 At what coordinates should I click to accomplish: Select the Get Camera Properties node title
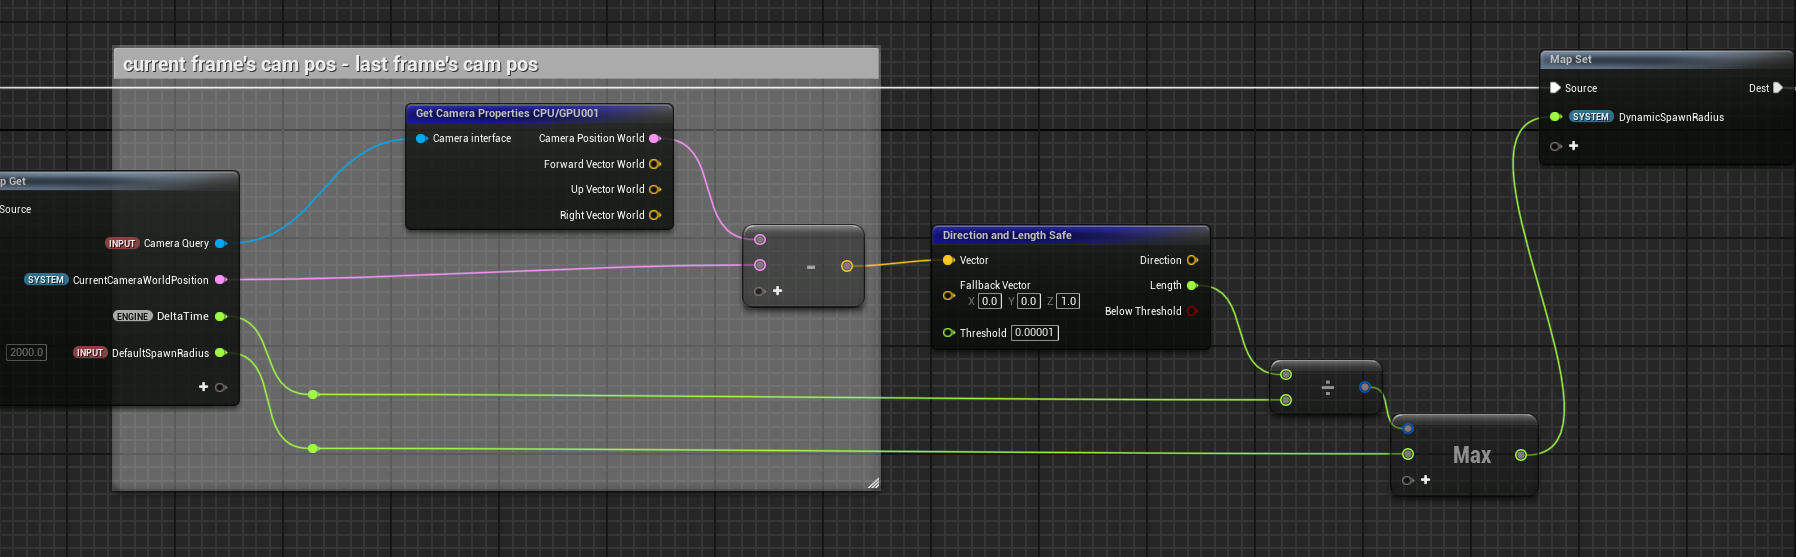[507, 113]
